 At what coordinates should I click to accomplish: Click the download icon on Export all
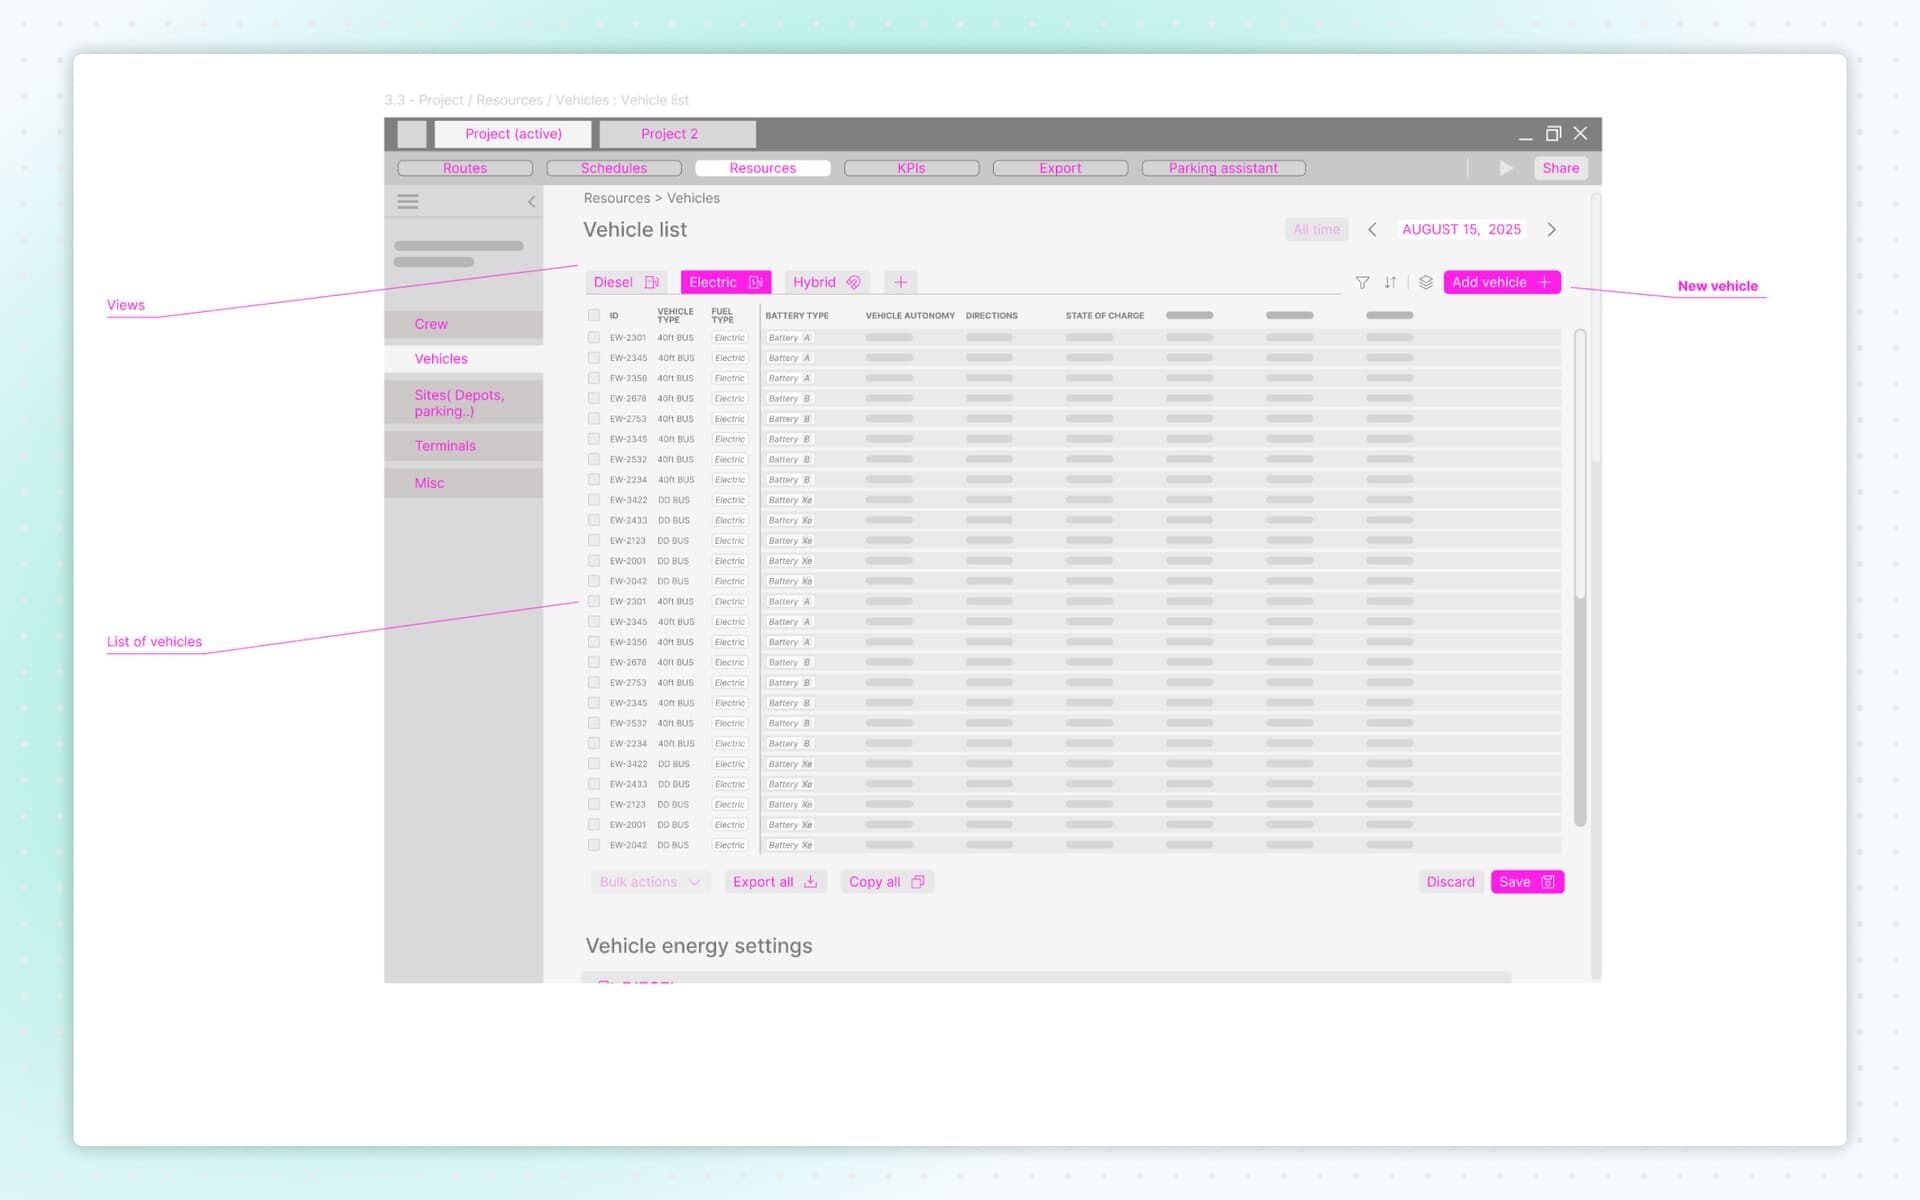pos(810,881)
